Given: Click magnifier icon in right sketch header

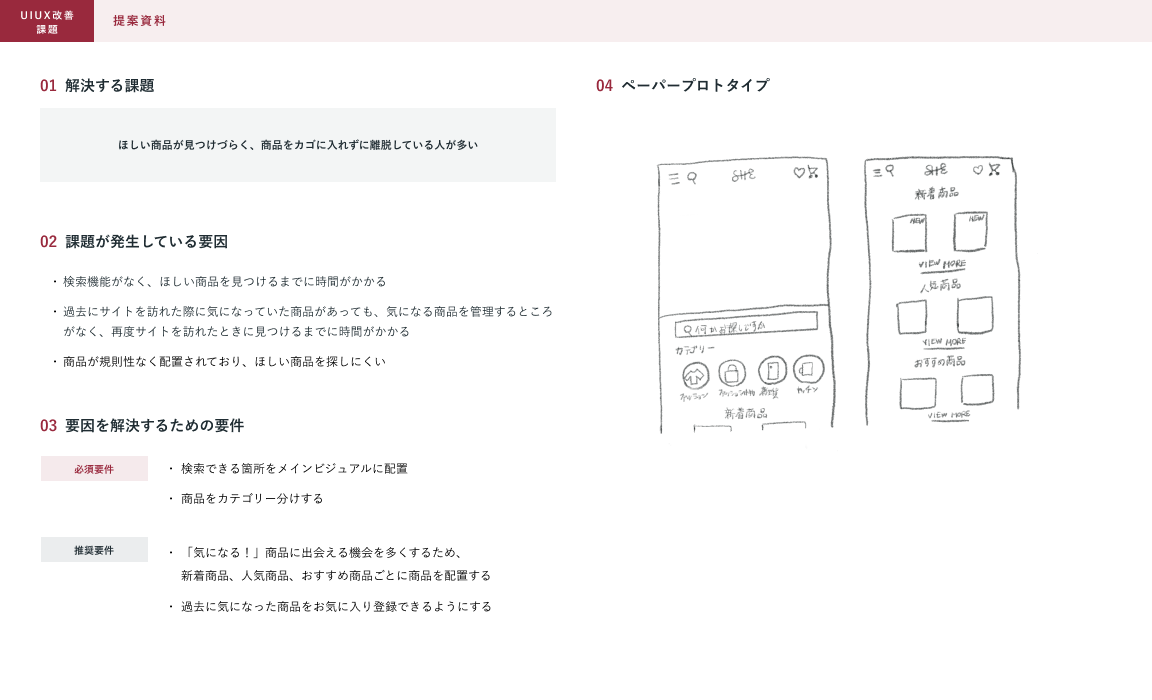Looking at the screenshot, I should (890, 171).
